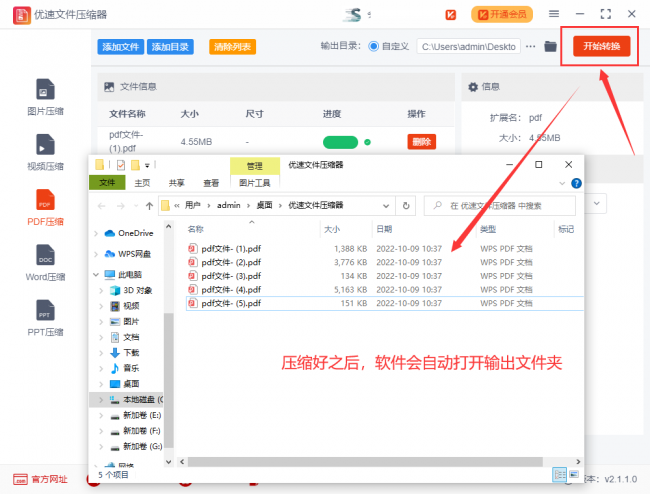This screenshot has height=494, width=650.
Task: Click the output directory path field
Action: click(468, 46)
